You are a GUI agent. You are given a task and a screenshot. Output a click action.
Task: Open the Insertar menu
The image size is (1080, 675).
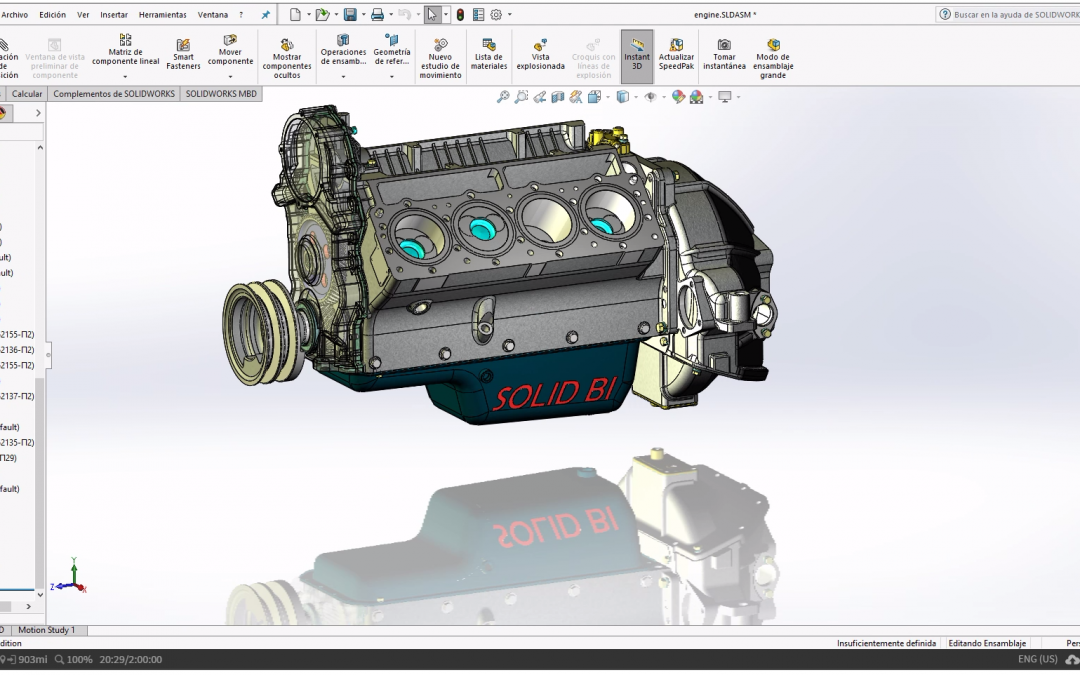114,14
